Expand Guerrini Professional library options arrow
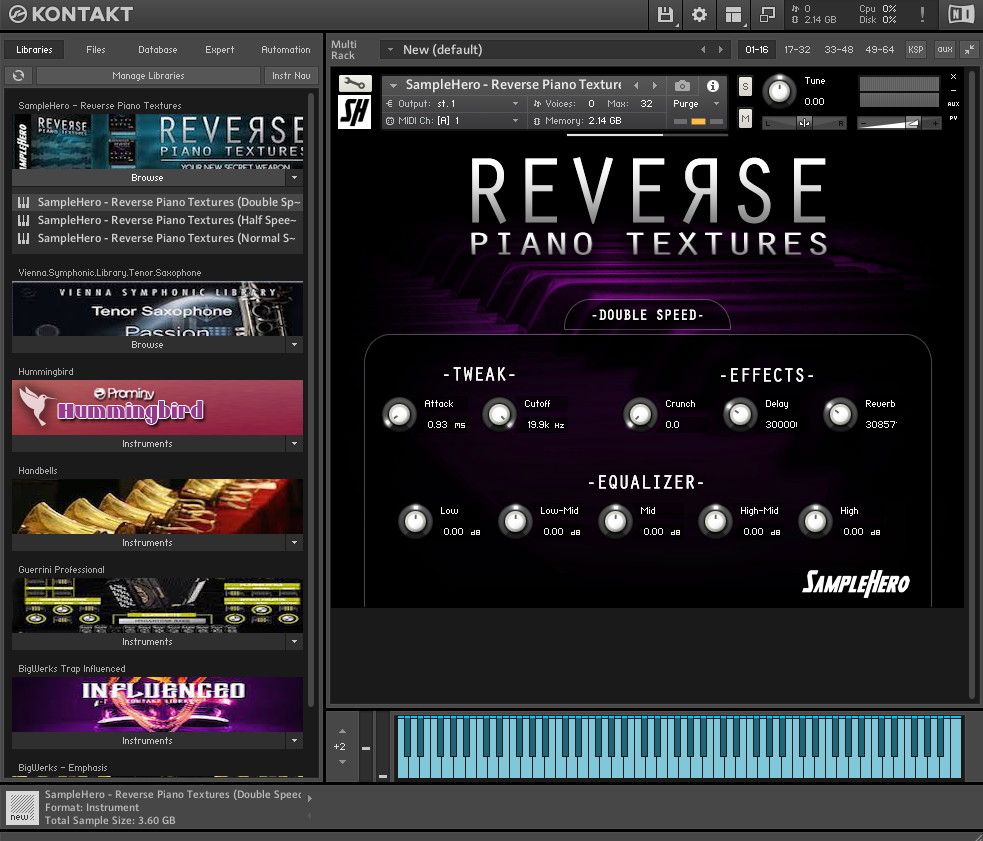This screenshot has height=841, width=983. 295,642
